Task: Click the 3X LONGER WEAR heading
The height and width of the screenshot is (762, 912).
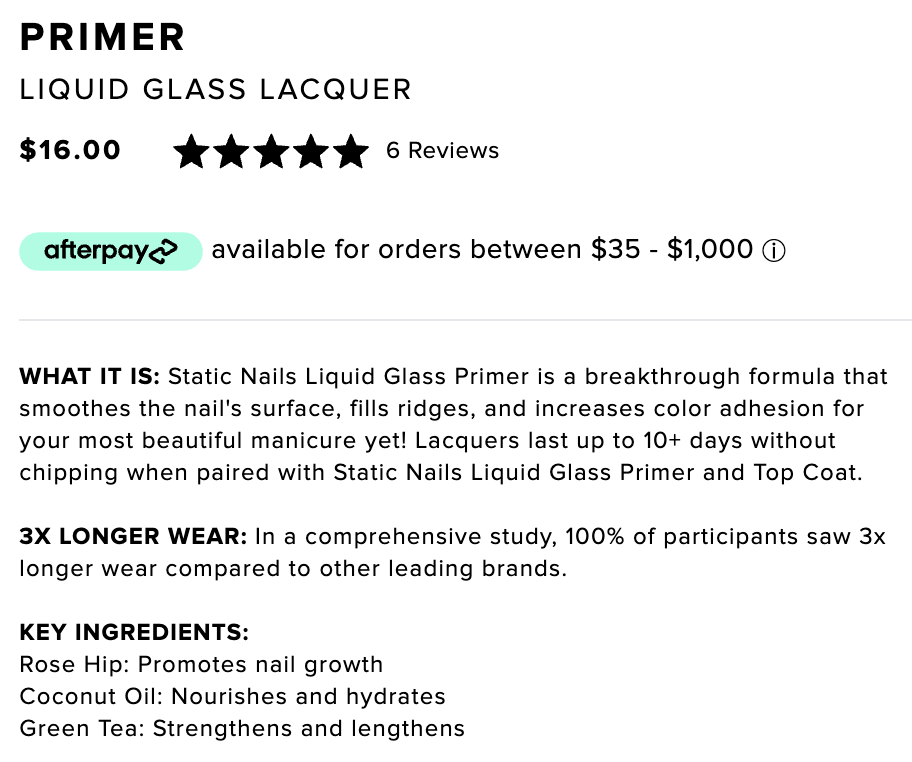Action: tap(133, 536)
